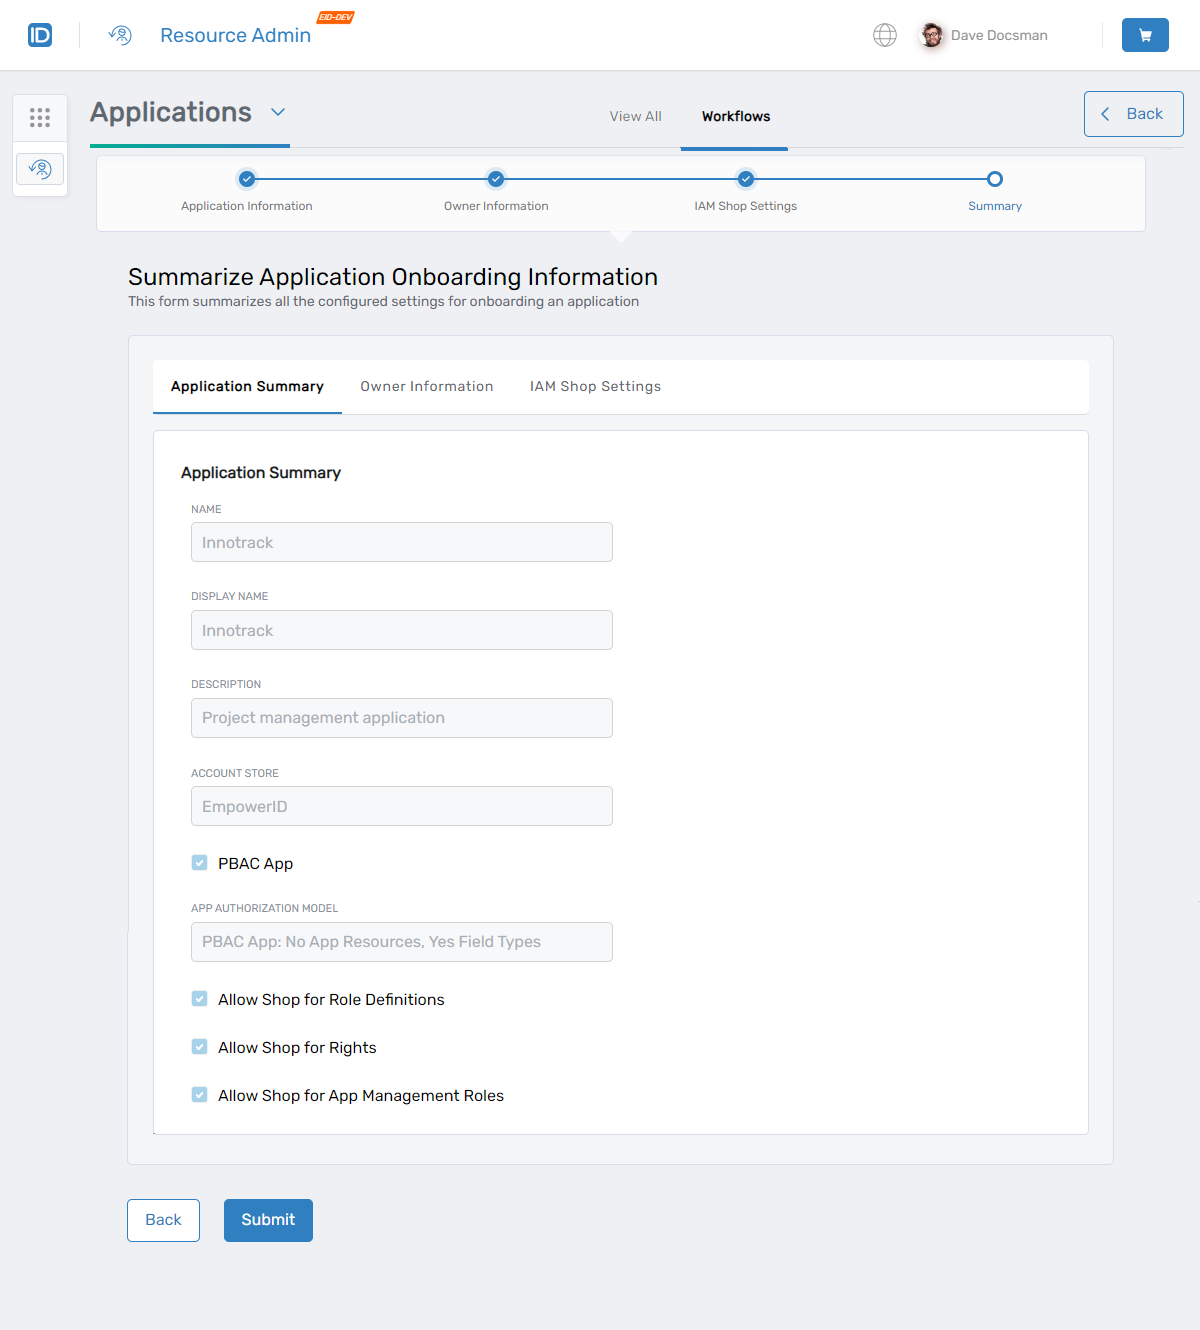Submit the application onboarding form
The width and height of the screenshot is (1200, 1330).
point(267,1219)
